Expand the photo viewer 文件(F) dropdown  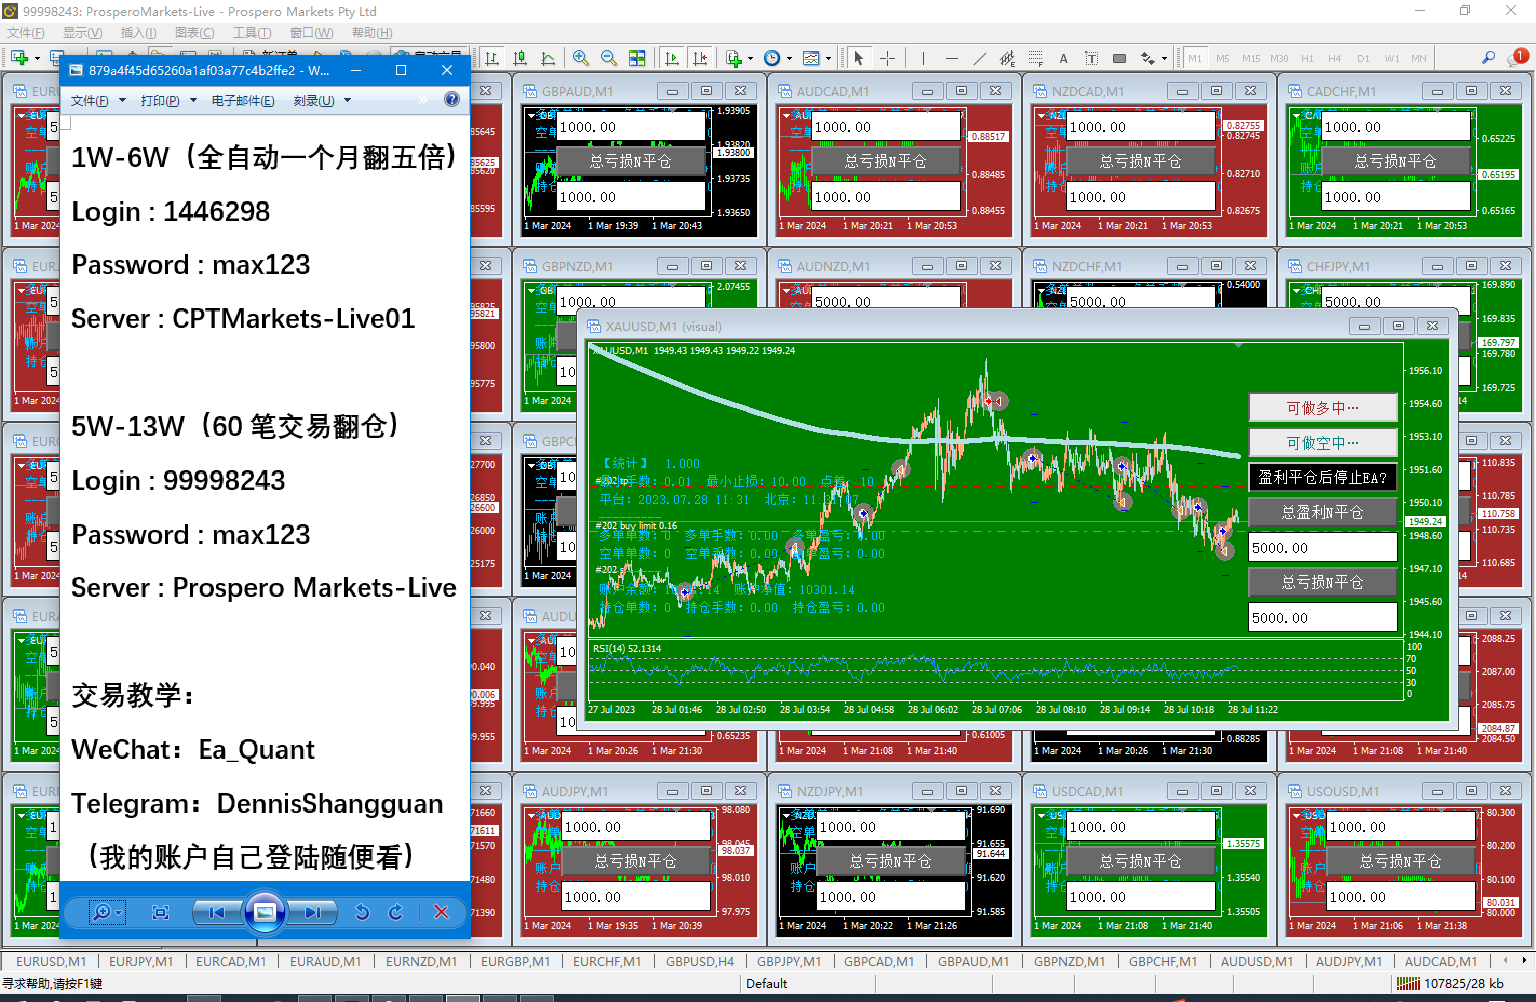[98, 101]
